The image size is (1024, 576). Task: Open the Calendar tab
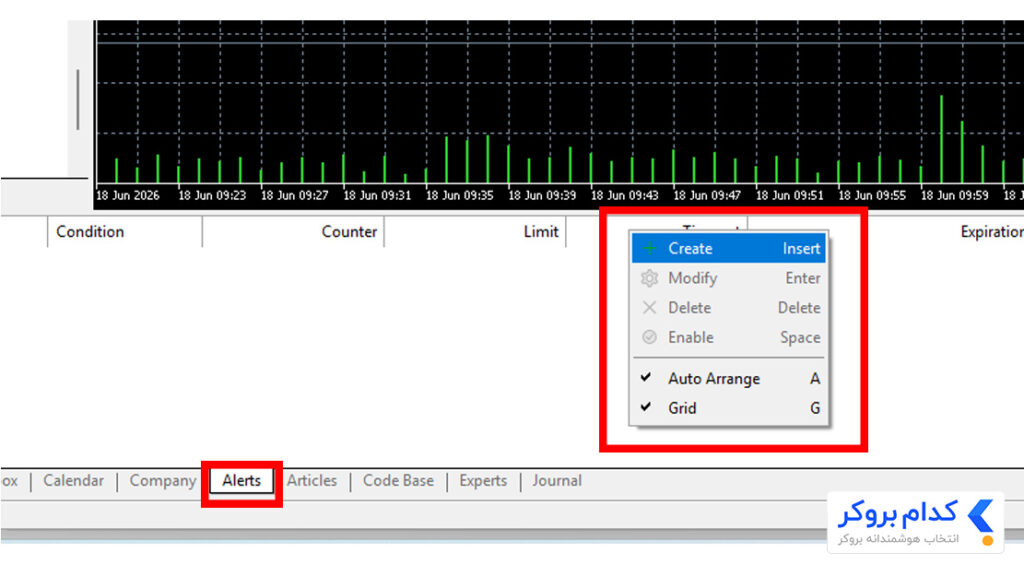coord(73,481)
